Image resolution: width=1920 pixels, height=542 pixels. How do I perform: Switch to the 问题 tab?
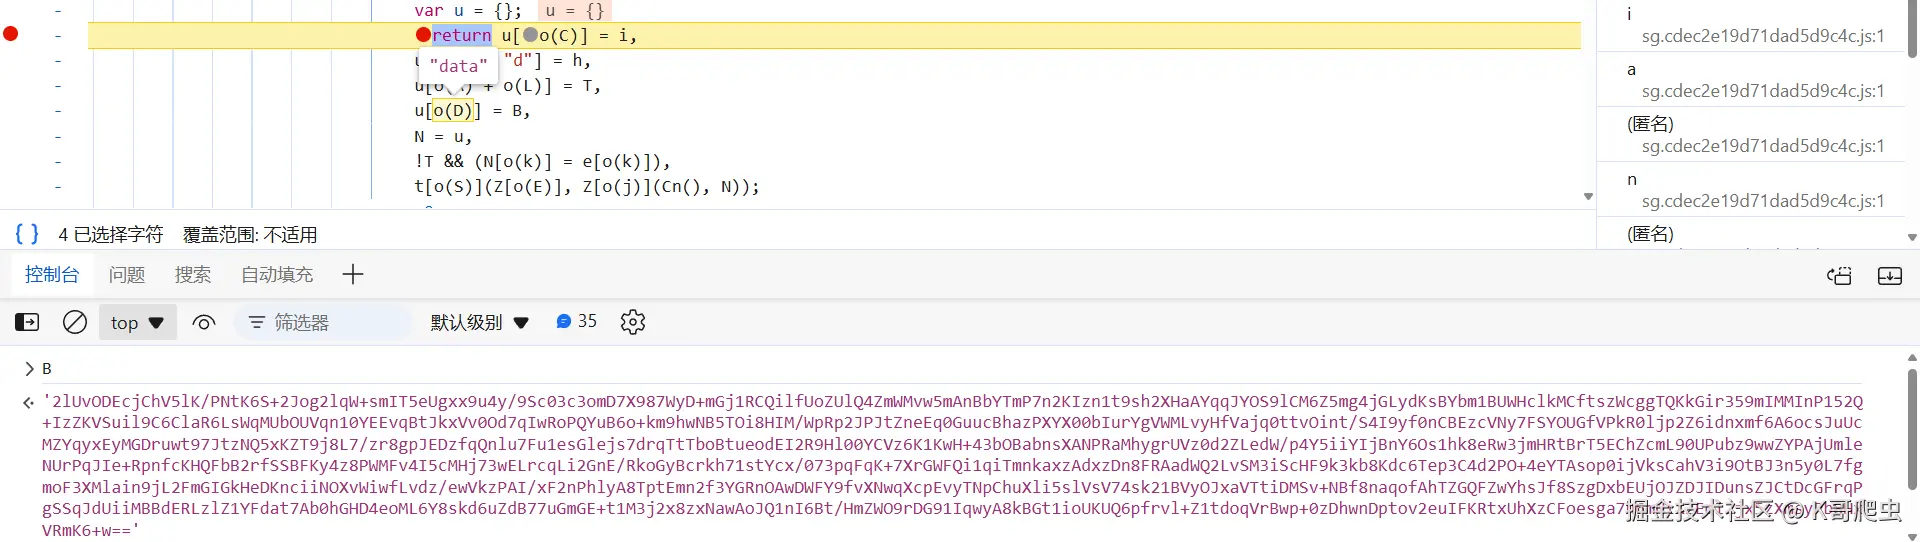(x=127, y=274)
